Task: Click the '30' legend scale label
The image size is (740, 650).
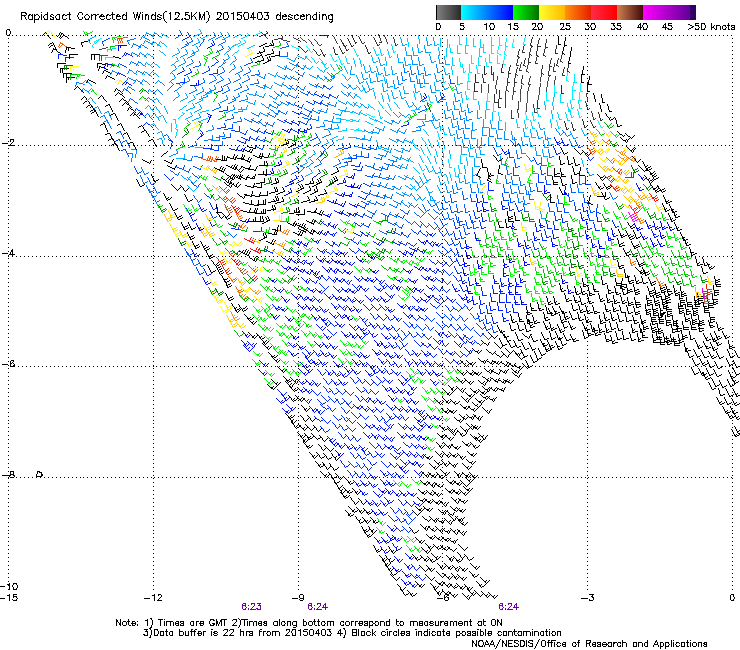Action: [590, 27]
